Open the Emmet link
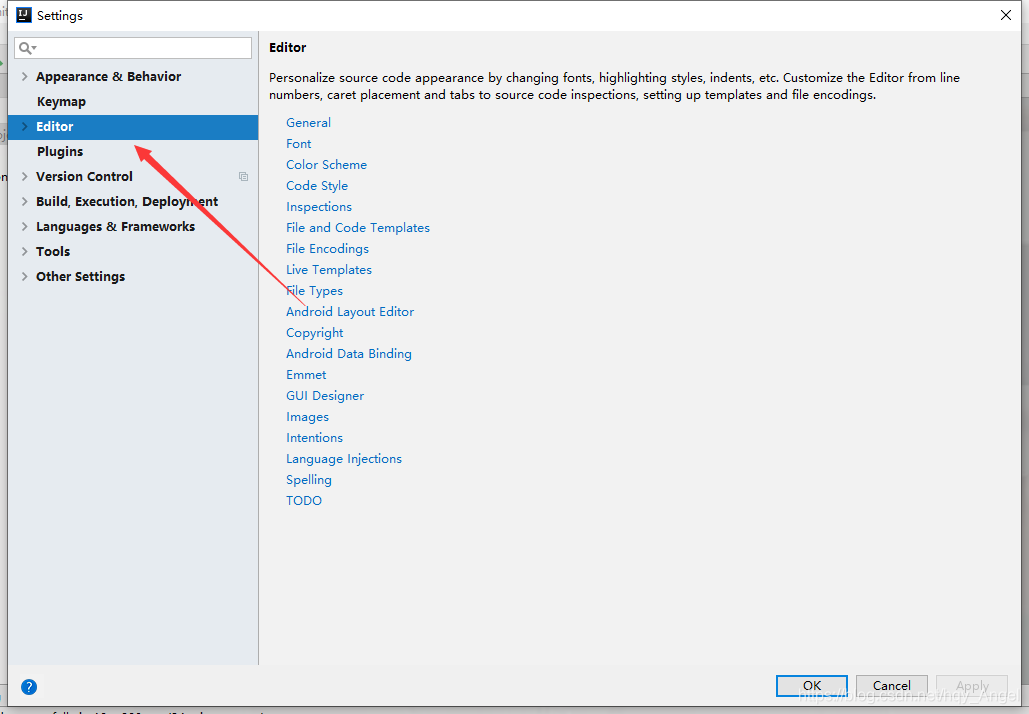 click(306, 375)
